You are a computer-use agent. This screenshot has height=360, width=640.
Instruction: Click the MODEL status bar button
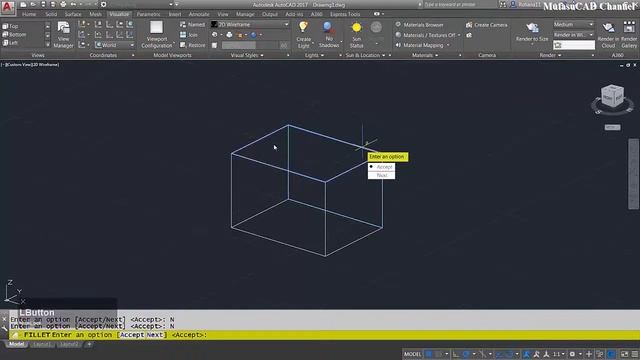412,354
